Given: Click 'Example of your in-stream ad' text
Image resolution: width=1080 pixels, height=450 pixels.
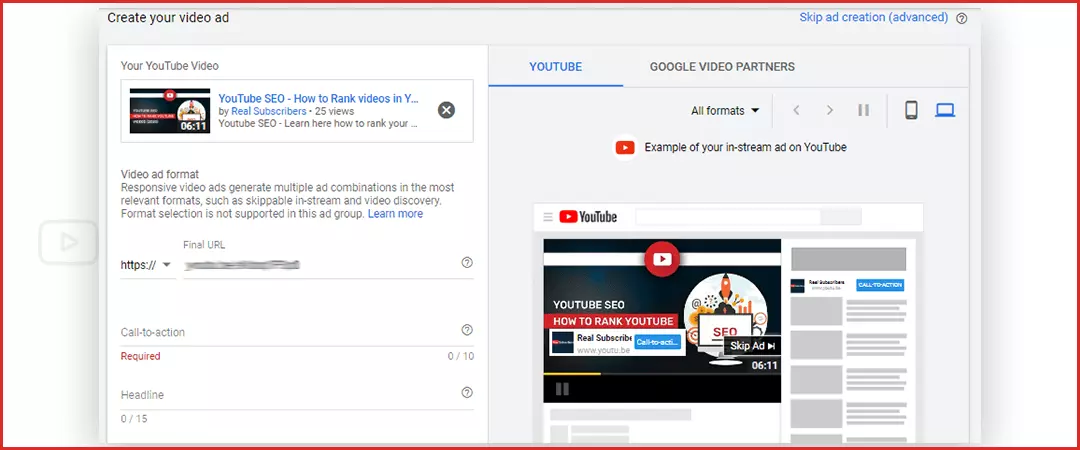Looking at the screenshot, I should (745, 147).
